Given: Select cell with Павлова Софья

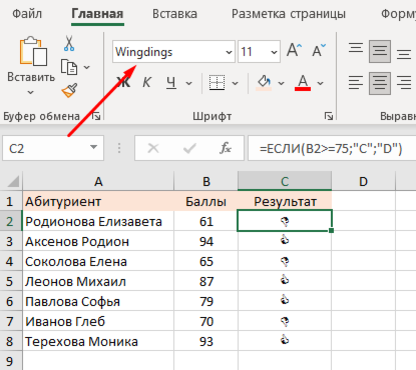Looking at the screenshot, I should pyautogui.click(x=98, y=301).
